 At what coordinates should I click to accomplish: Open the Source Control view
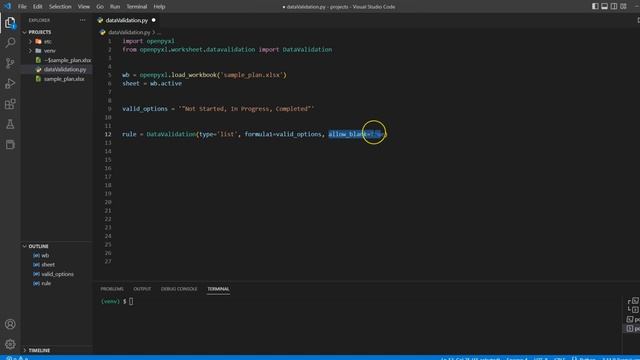[x=10, y=63]
